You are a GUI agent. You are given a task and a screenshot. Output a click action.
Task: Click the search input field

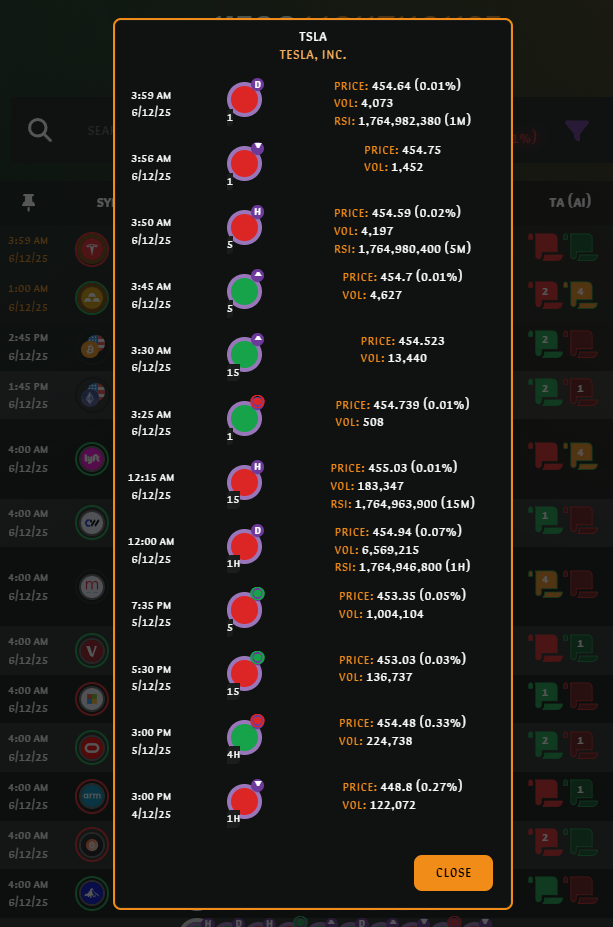tap(100, 130)
